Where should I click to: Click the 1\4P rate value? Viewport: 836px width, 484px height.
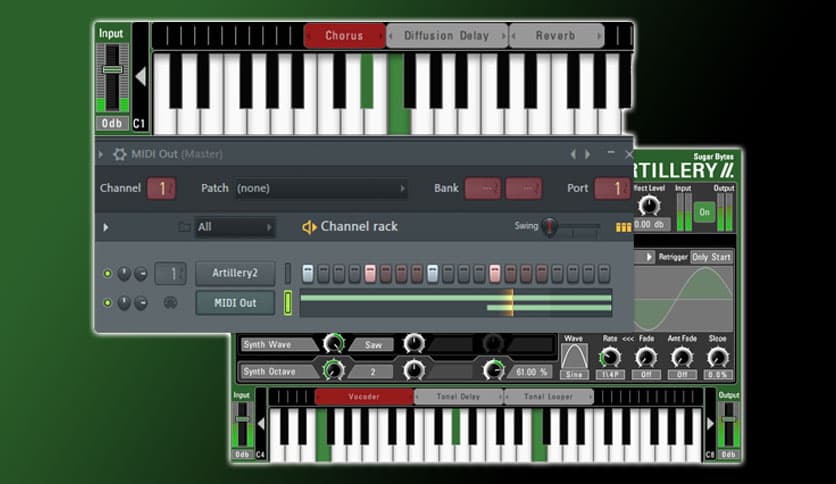(610, 375)
